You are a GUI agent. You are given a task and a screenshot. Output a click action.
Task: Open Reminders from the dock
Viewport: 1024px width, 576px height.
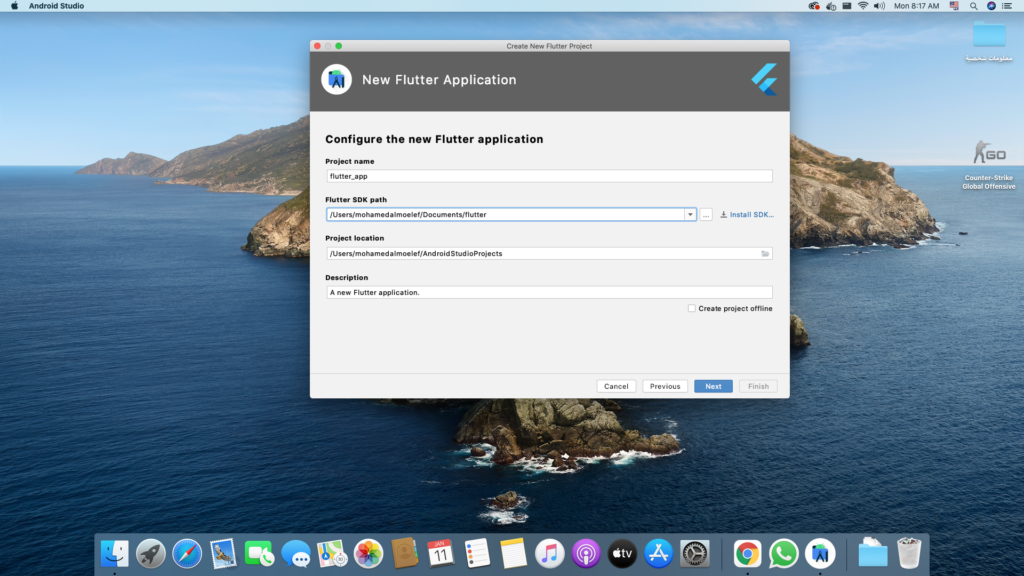point(477,554)
